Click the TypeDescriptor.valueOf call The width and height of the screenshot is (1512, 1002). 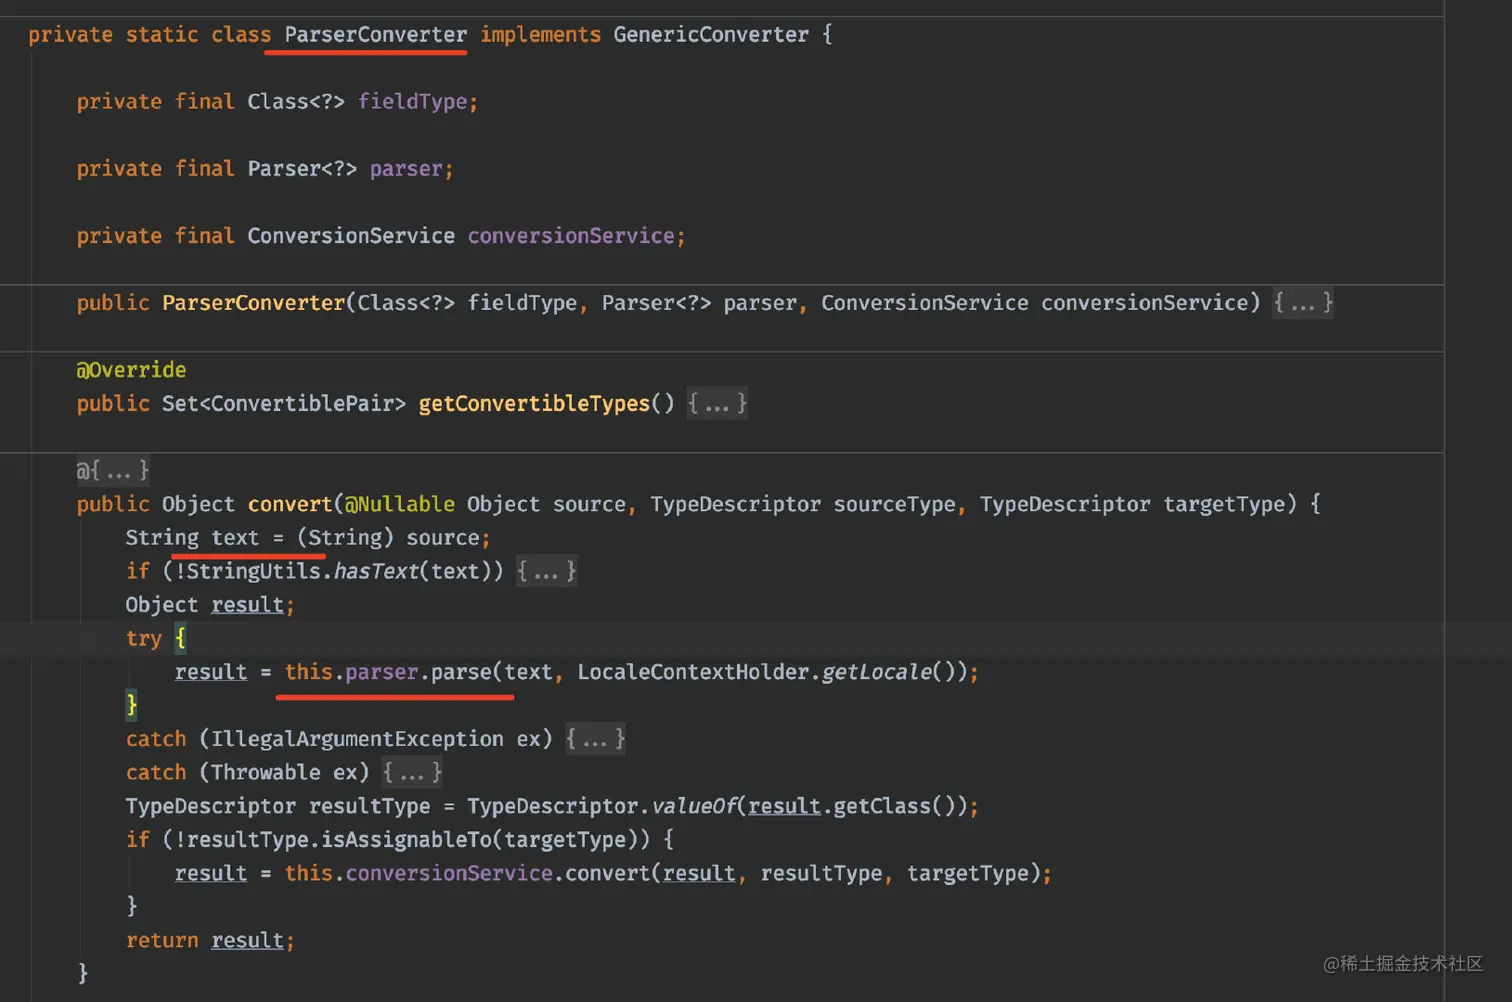(601, 806)
